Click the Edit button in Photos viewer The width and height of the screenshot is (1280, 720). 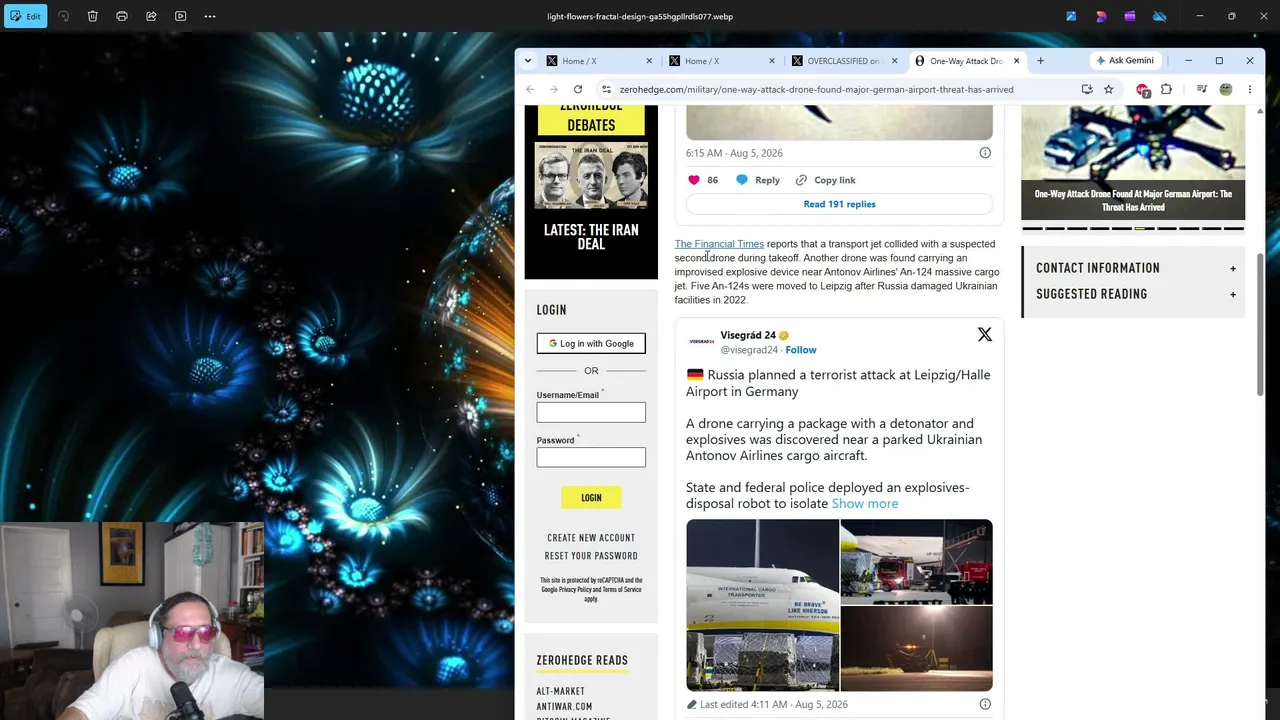[25, 16]
